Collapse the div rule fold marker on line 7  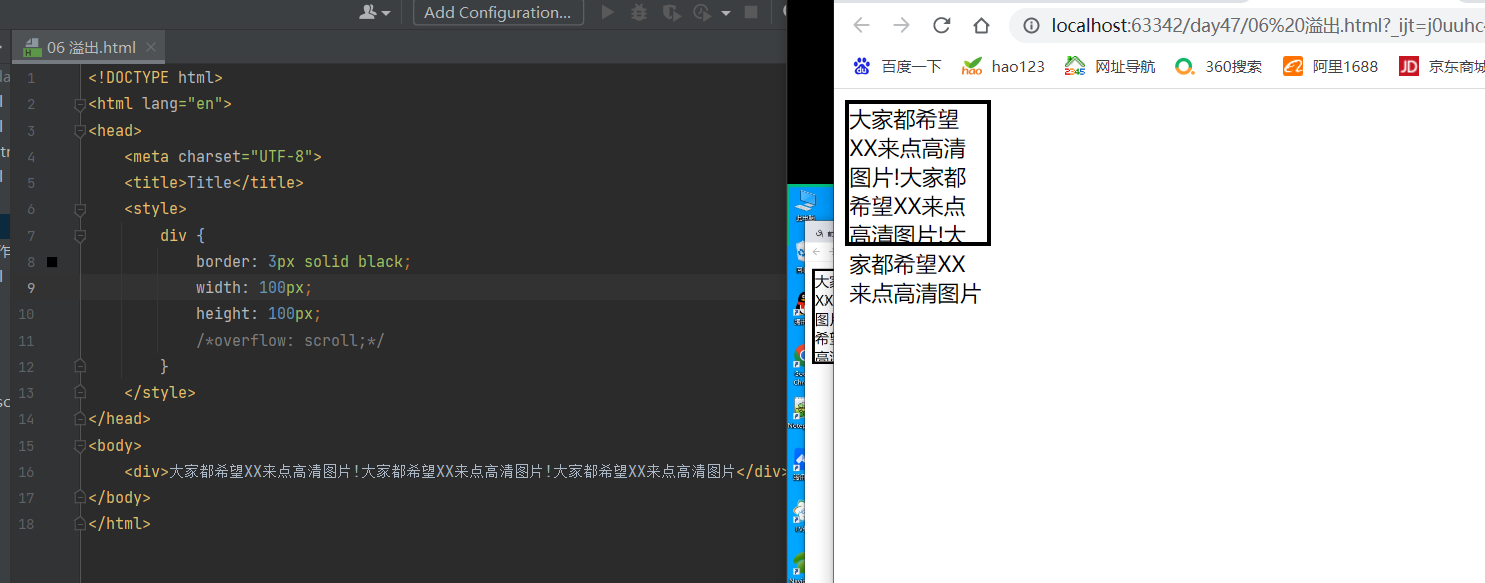(80, 235)
